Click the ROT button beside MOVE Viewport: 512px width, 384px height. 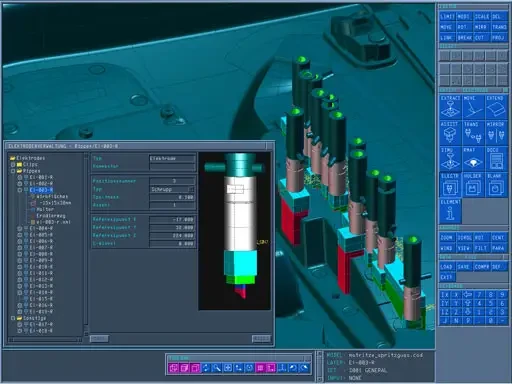[465, 27]
